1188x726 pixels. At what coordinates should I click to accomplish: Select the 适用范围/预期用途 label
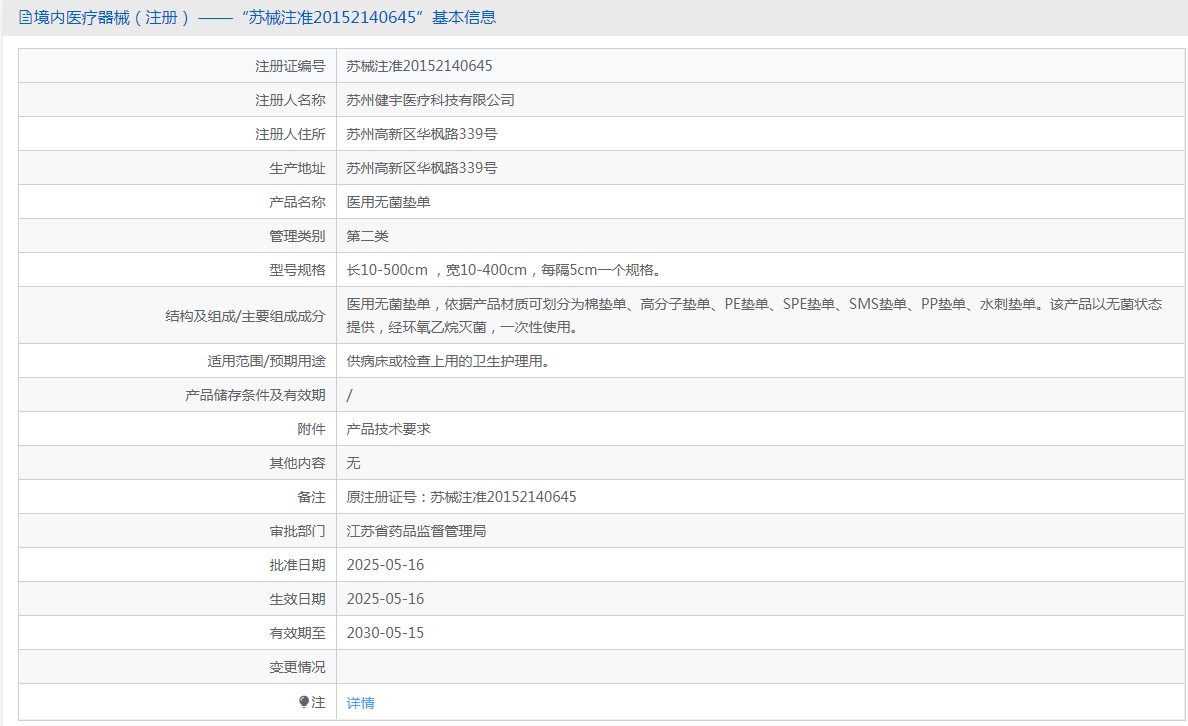pyautogui.click(x=267, y=361)
